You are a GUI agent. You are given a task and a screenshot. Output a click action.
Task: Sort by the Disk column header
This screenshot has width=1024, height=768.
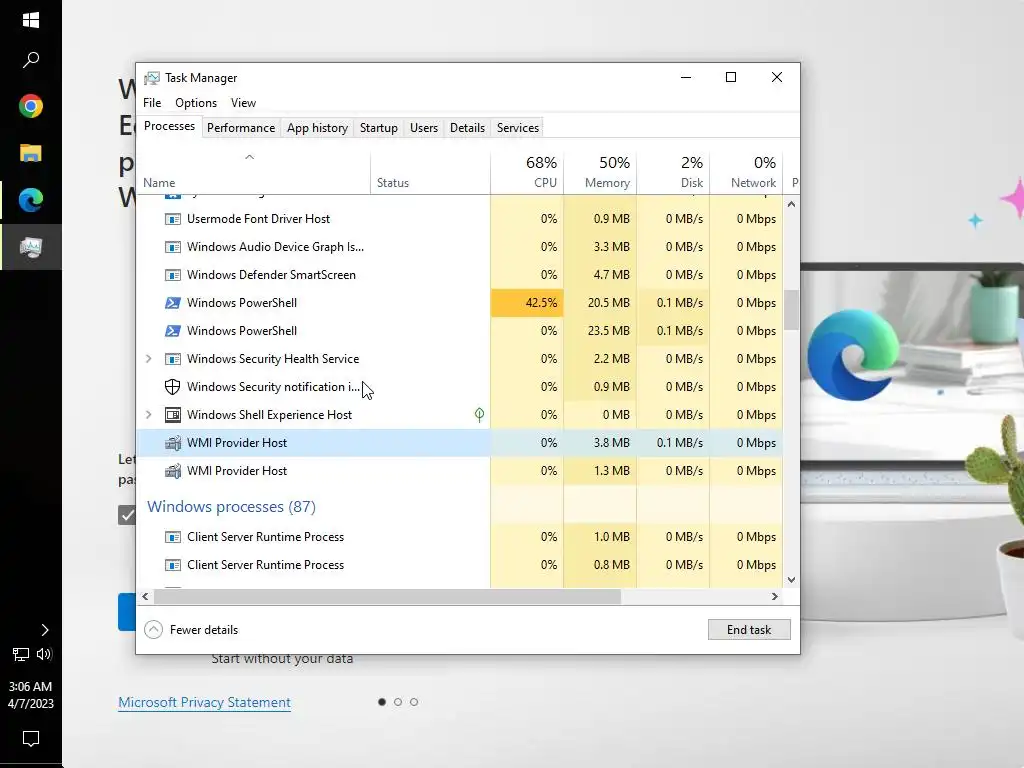click(x=673, y=173)
